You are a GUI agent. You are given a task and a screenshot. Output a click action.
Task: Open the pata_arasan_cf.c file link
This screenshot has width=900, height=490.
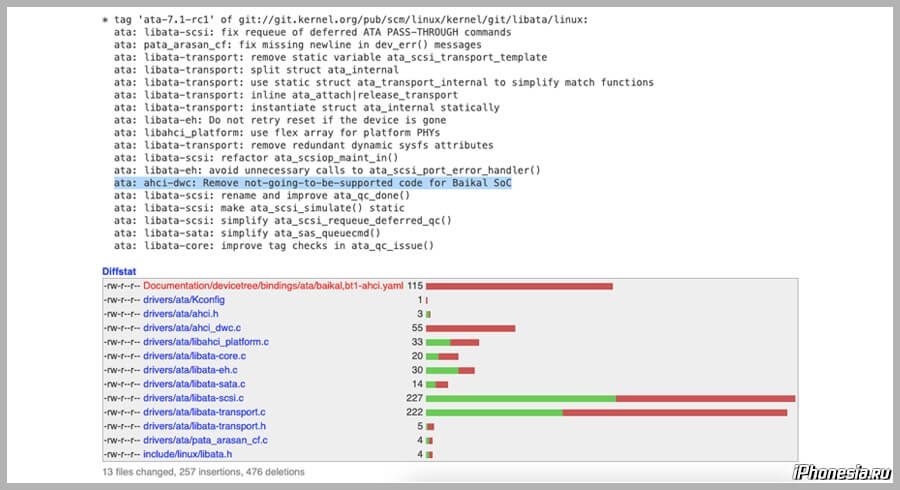click(x=205, y=440)
